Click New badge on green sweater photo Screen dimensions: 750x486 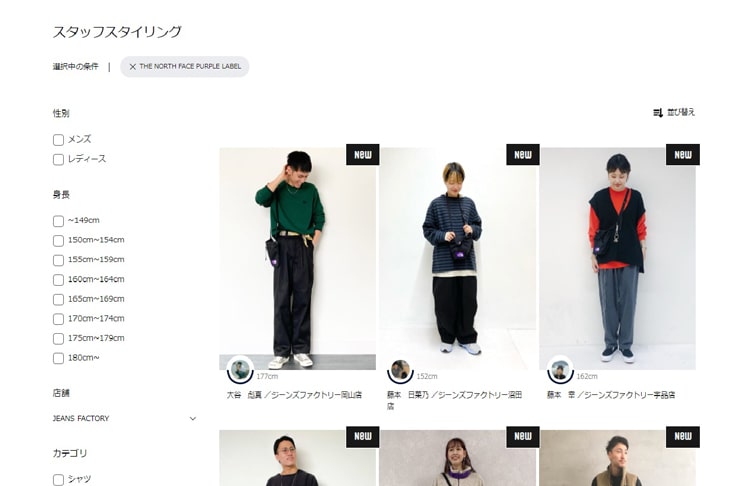(363, 155)
